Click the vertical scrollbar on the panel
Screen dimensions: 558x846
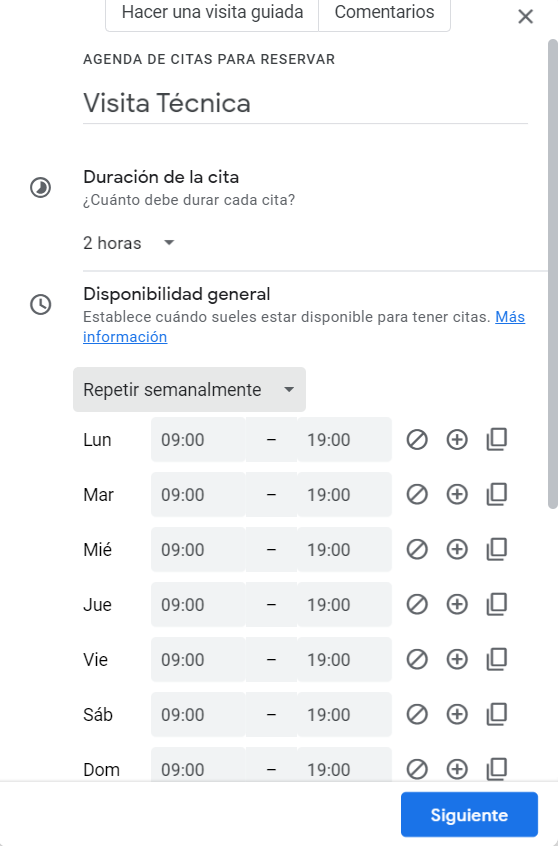(553, 274)
